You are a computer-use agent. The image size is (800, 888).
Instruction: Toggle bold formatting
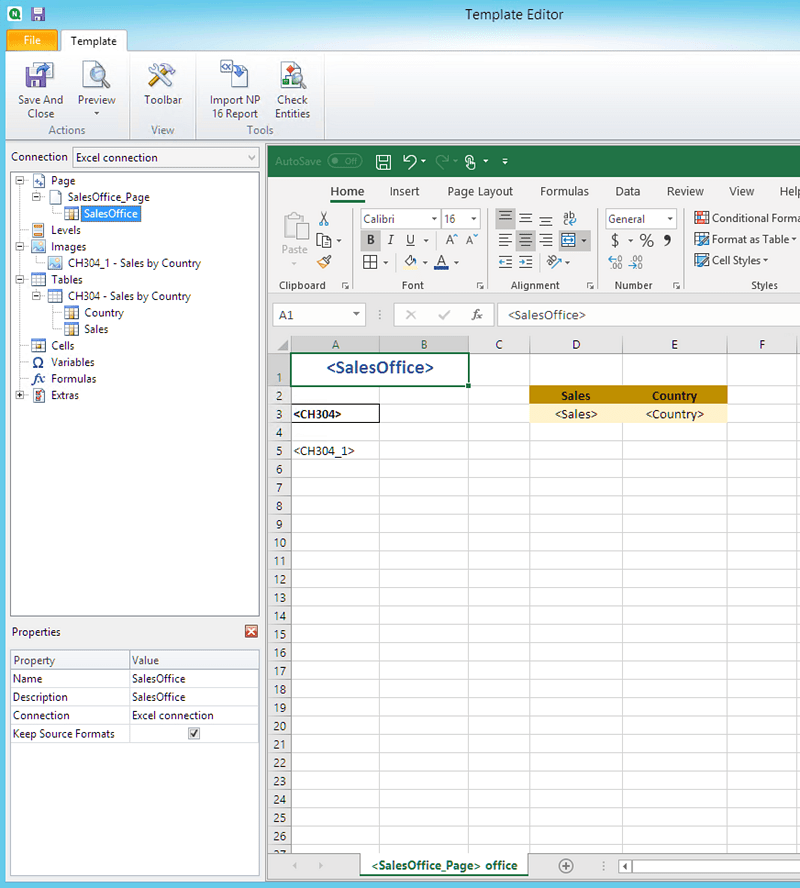coord(370,239)
